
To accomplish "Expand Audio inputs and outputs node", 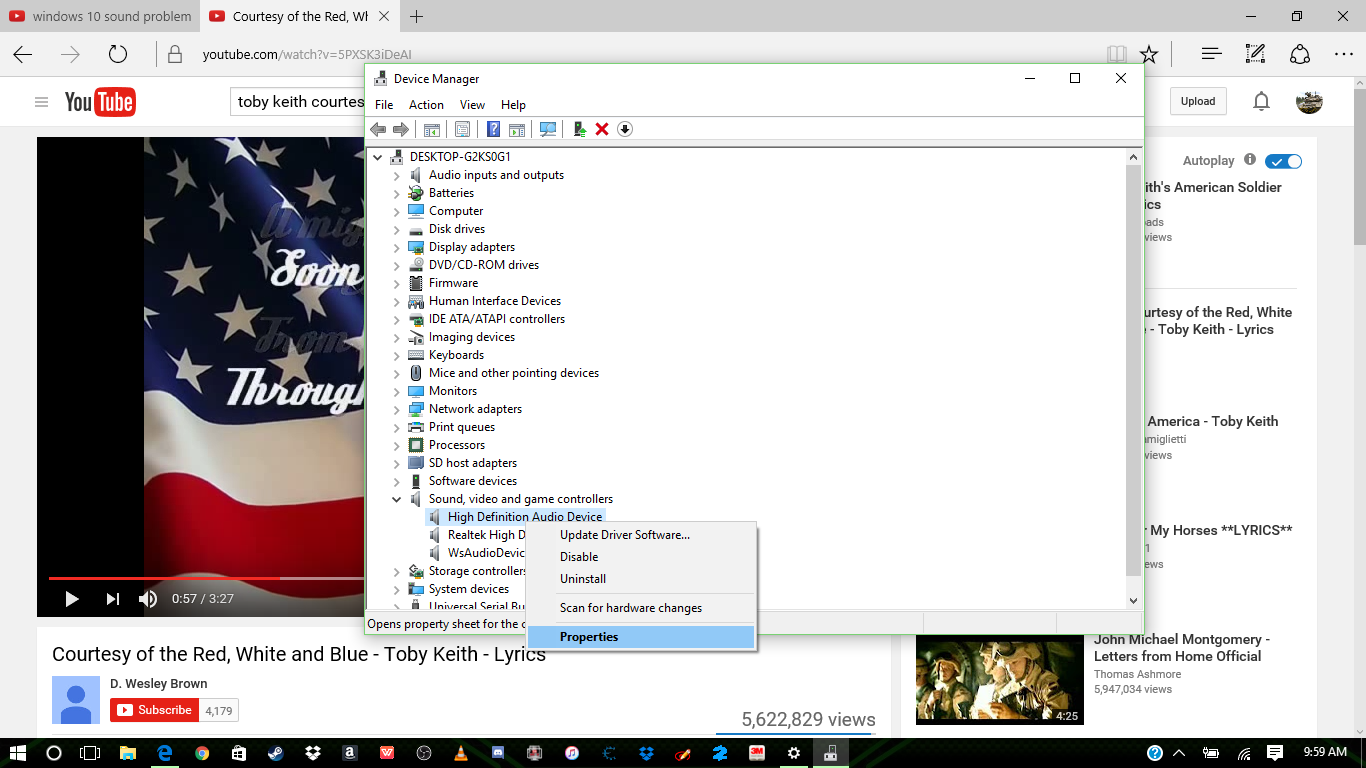I will 397,175.
